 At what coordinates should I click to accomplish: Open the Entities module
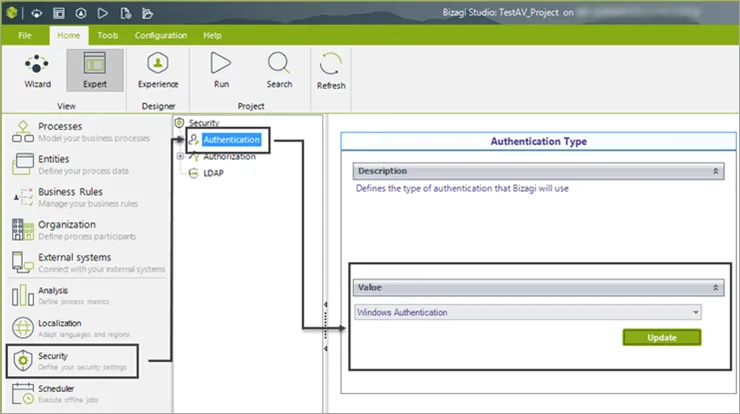pos(70,164)
